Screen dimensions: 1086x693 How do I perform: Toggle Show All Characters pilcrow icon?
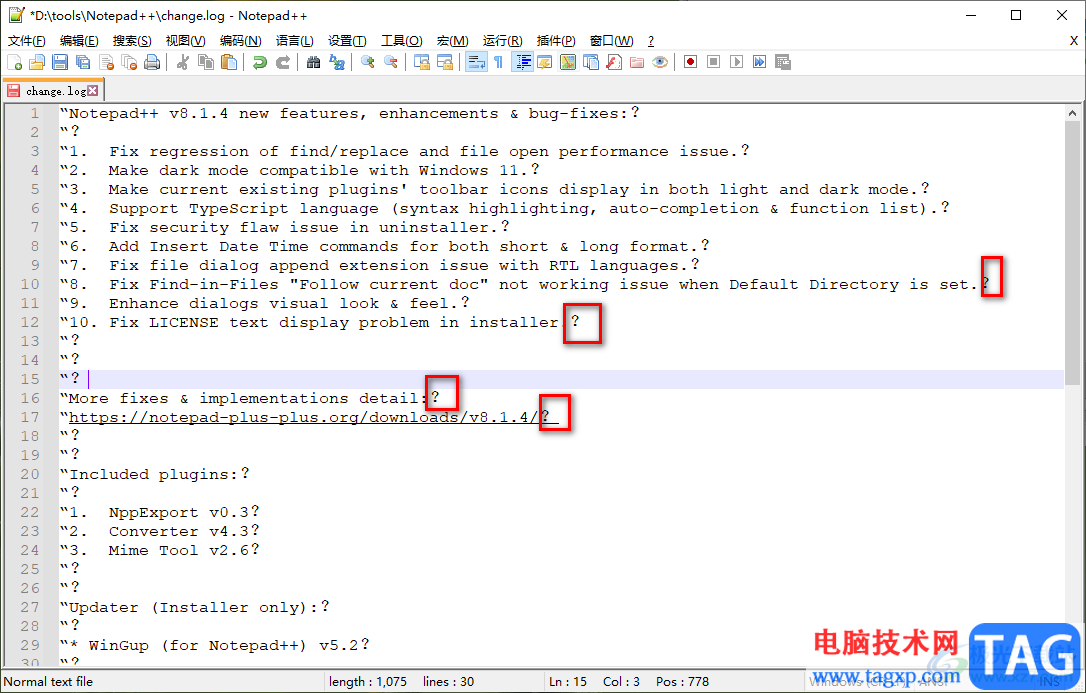[499, 62]
